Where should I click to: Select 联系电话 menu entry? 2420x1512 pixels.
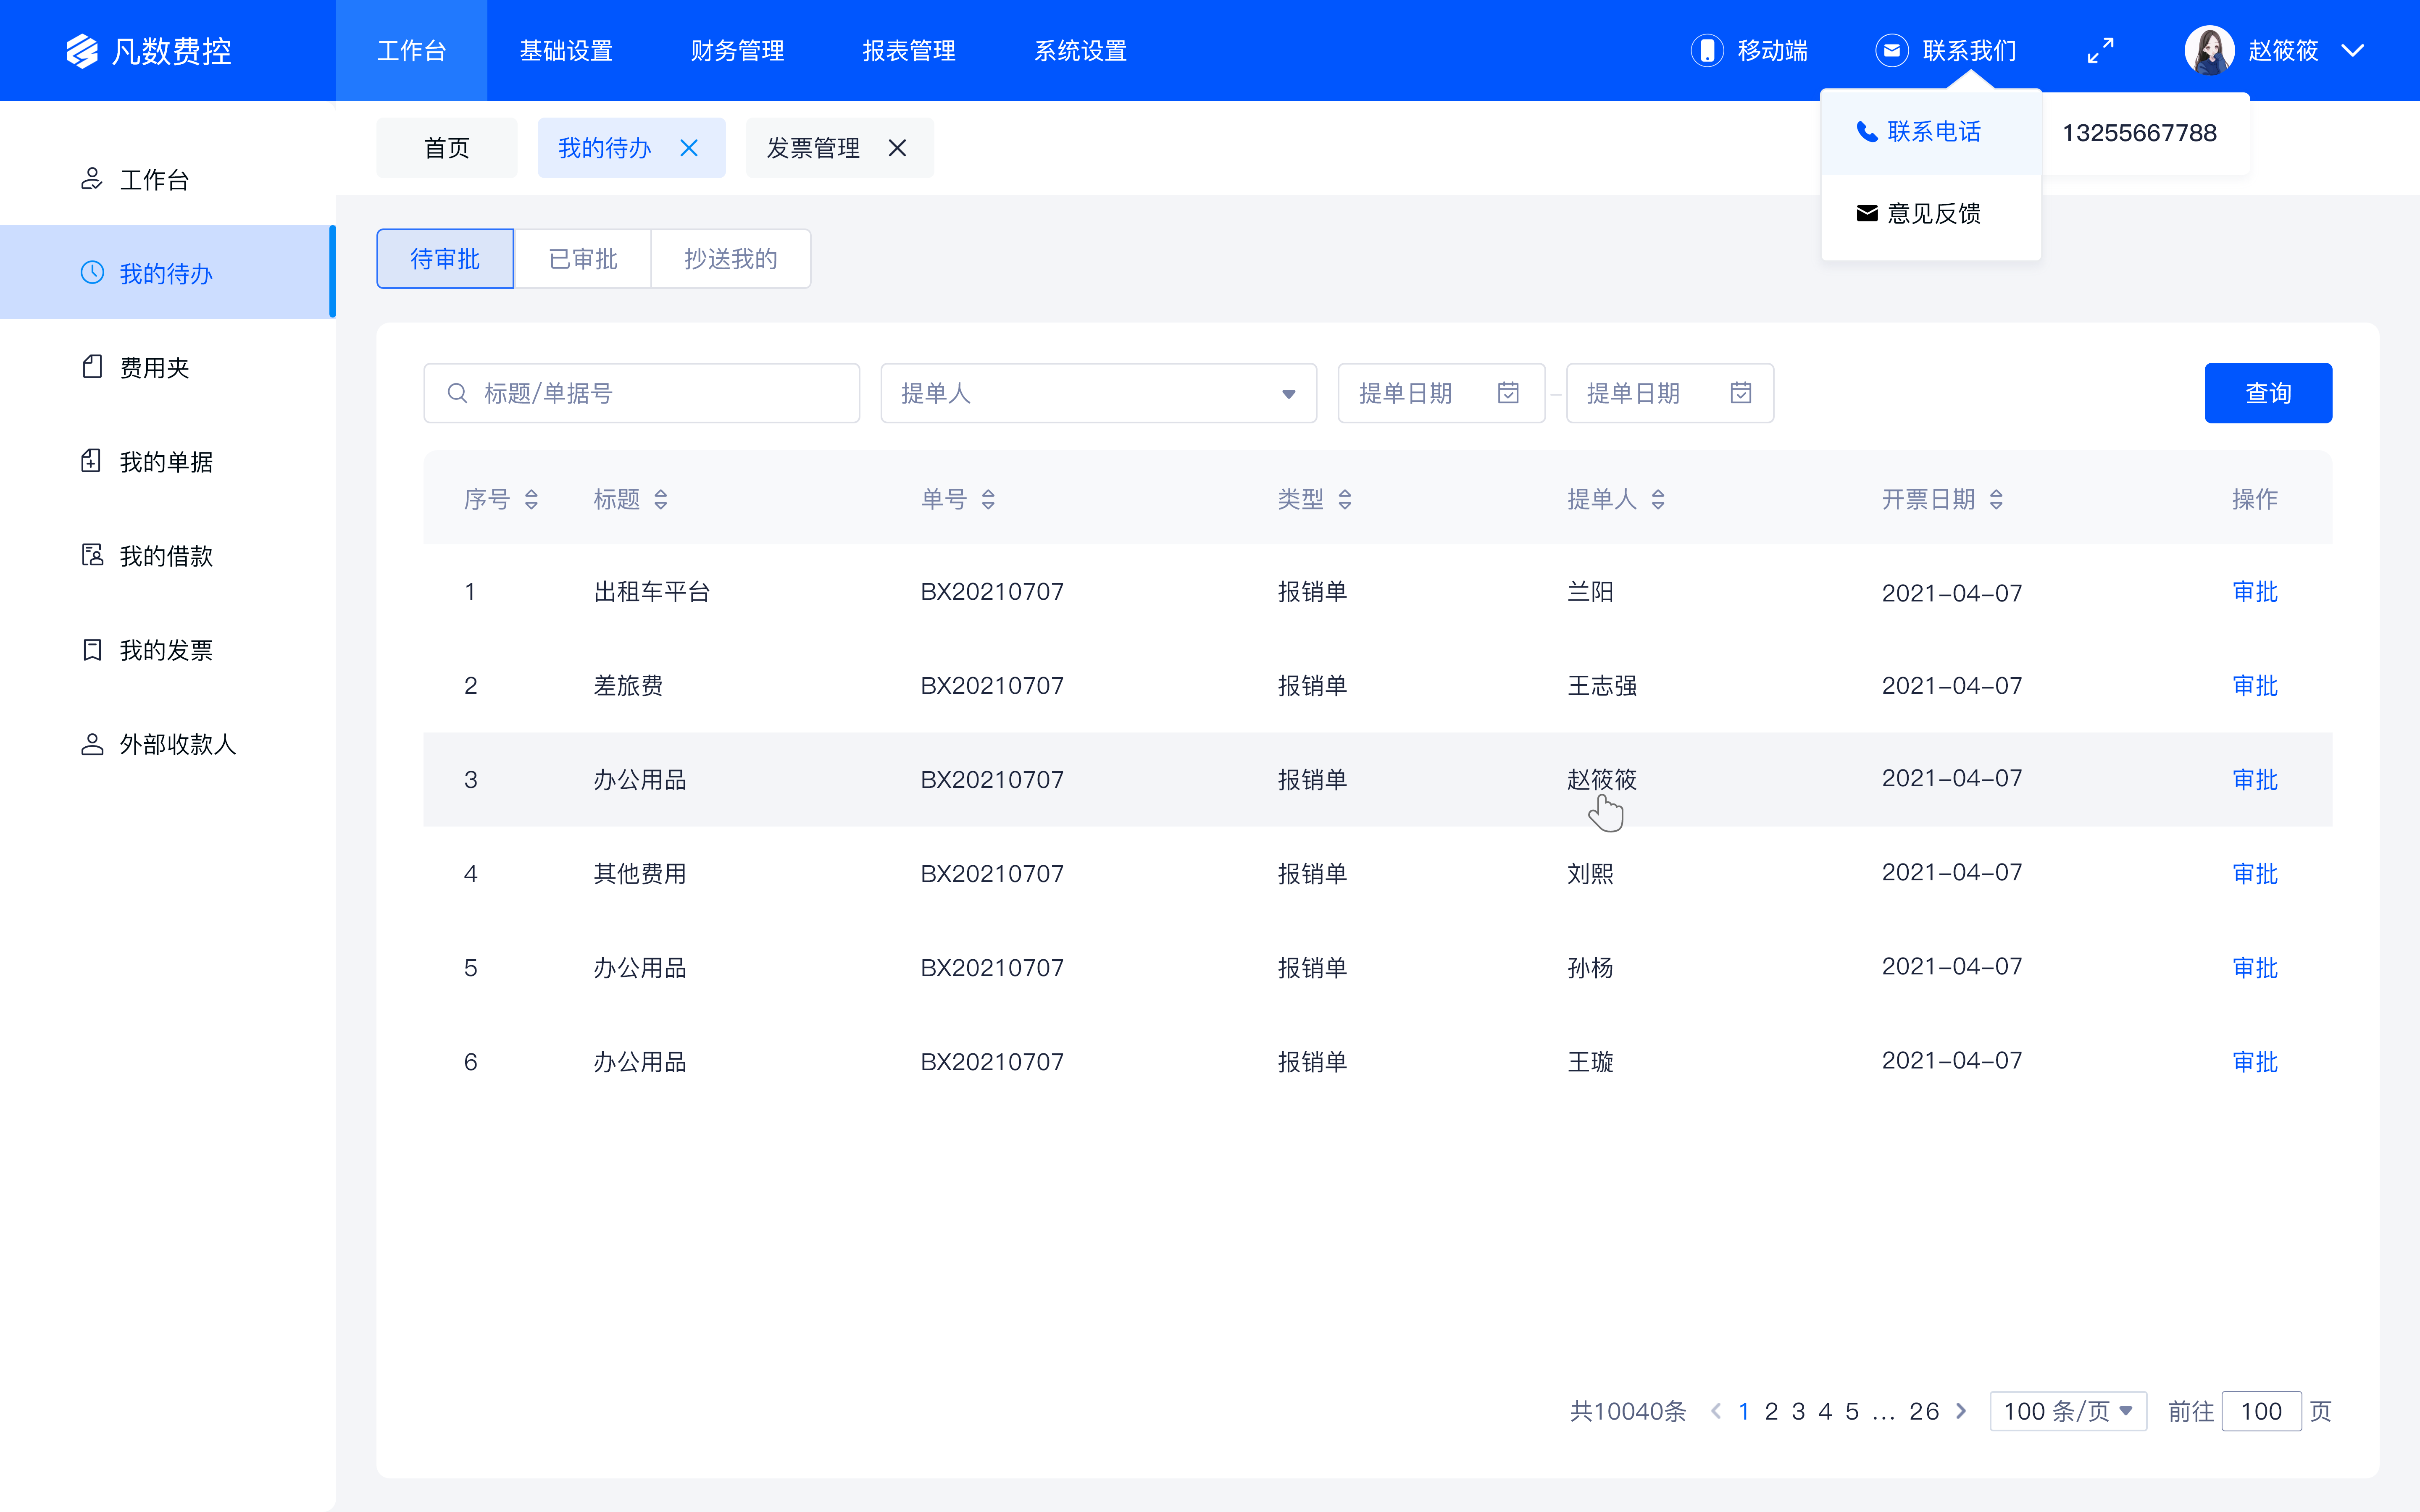[x=1931, y=132]
